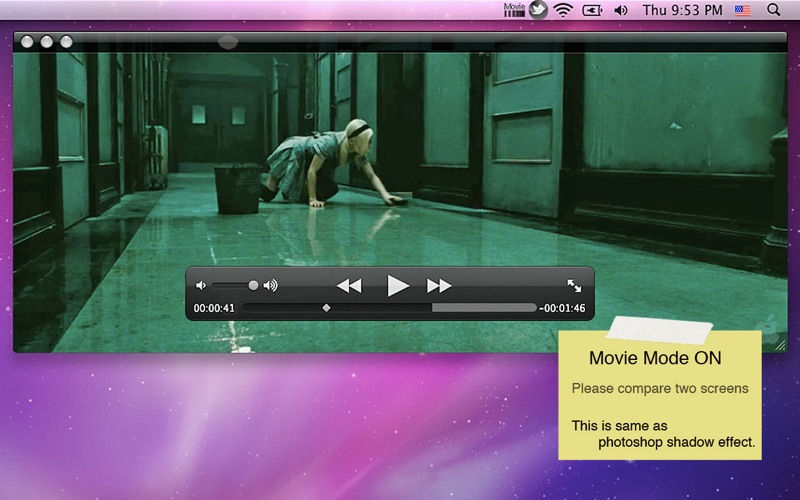Open the Movie mode menu bar icon

click(514, 10)
